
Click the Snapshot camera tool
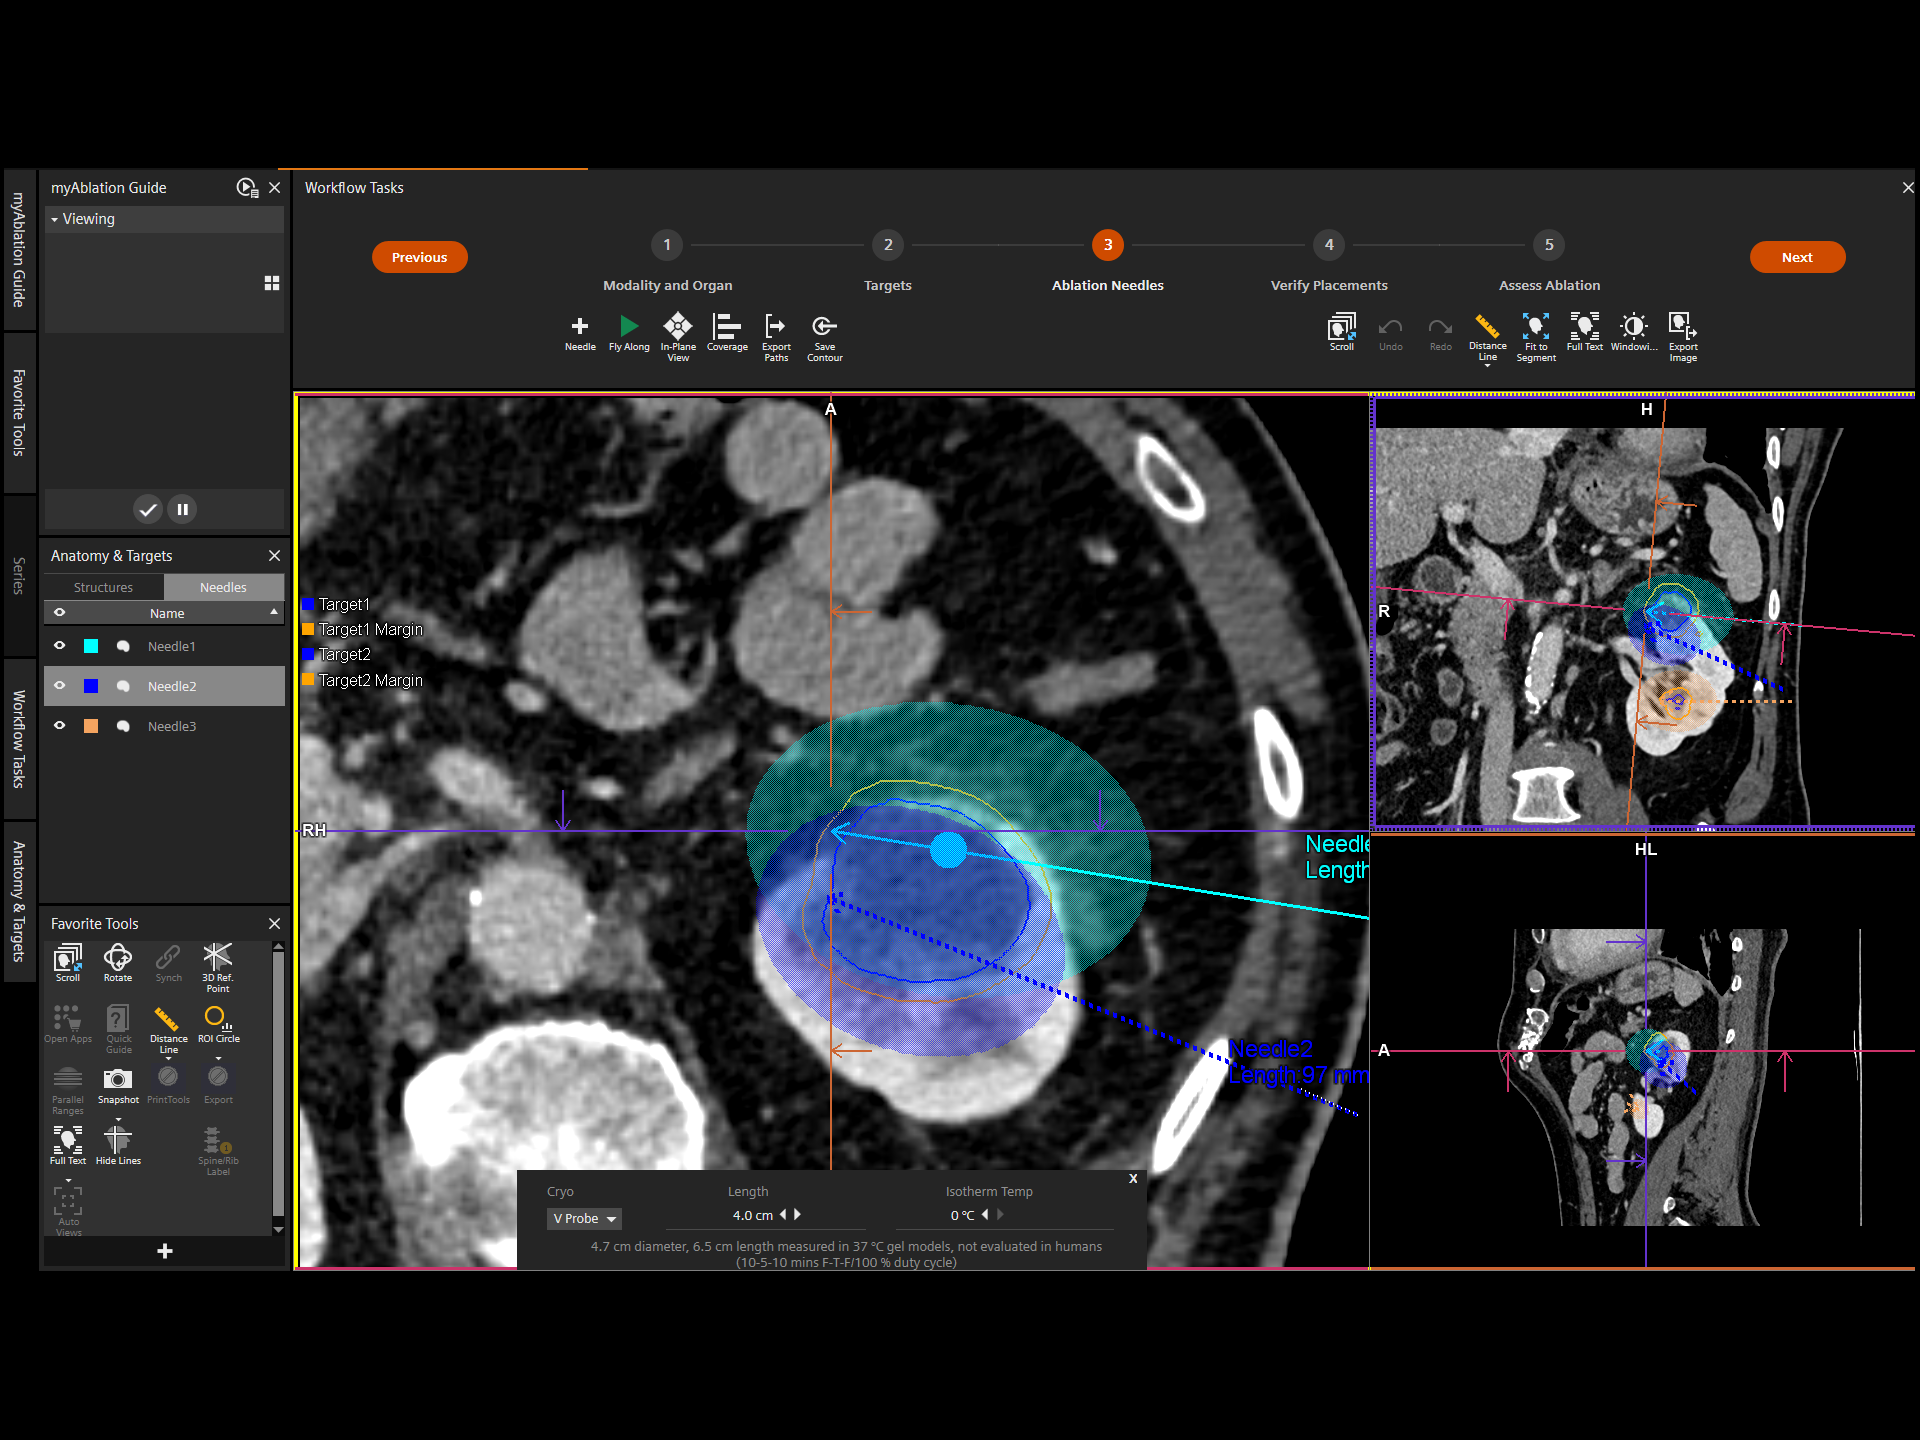(118, 1086)
